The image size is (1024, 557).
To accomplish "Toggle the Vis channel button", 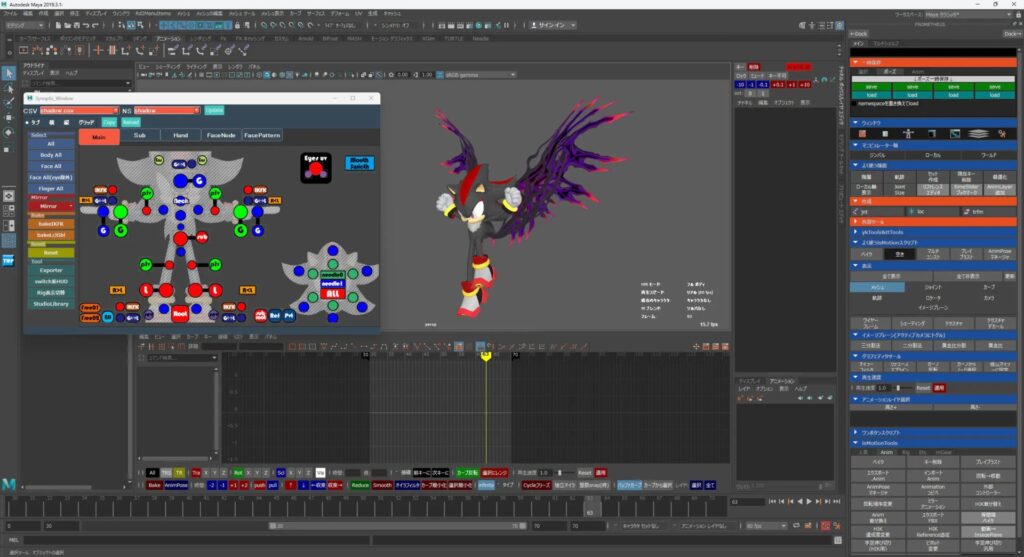I will click(320, 472).
